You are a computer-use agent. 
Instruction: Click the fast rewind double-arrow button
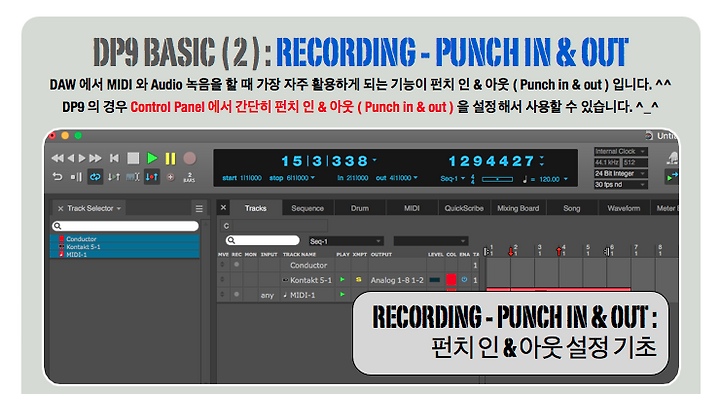57,158
